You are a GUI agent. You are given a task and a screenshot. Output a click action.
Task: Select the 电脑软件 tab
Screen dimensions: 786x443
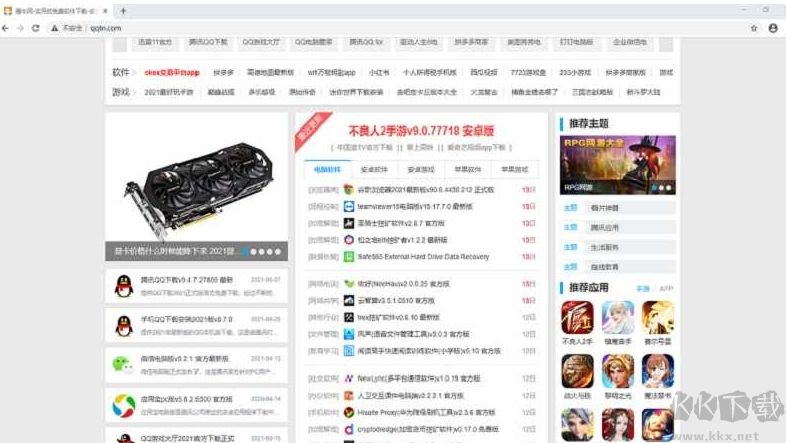pyautogui.click(x=327, y=170)
